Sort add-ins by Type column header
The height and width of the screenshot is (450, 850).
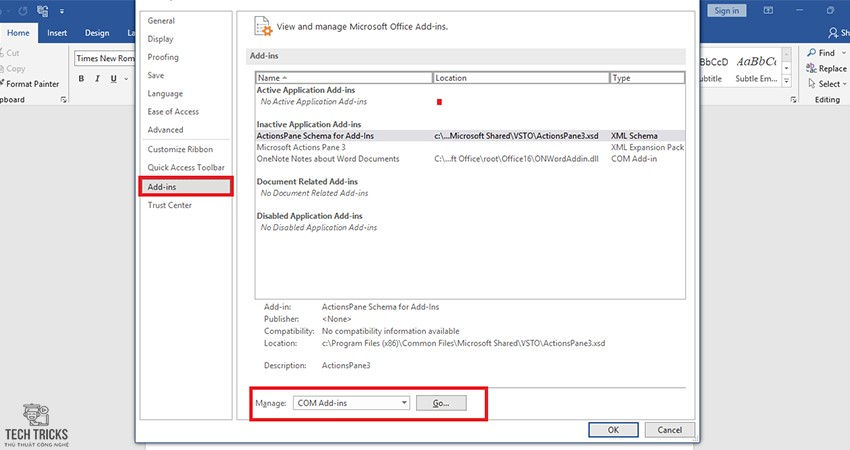pyautogui.click(x=647, y=78)
